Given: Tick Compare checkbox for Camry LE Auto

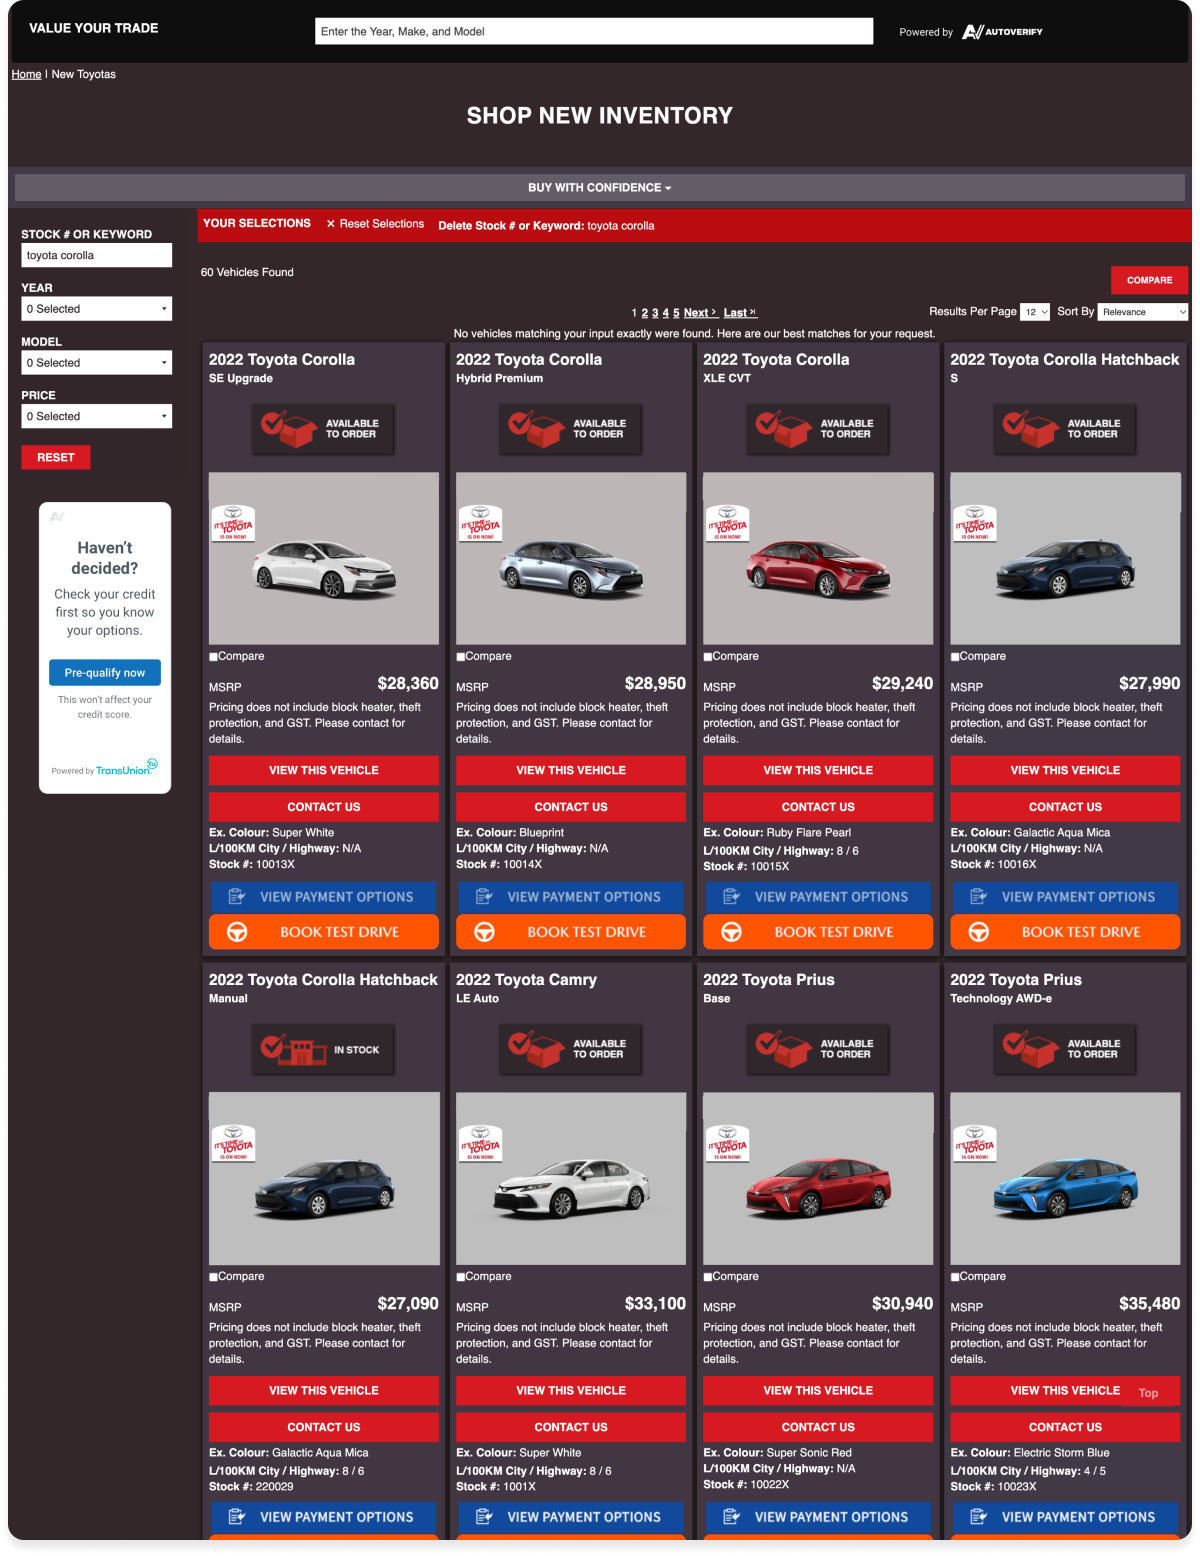Looking at the screenshot, I should click(x=461, y=1277).
